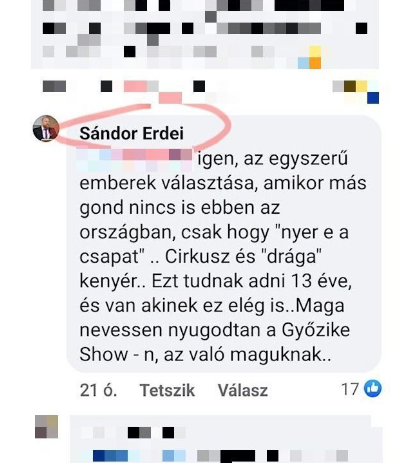Screen dimensions: 420x463
Task: Reply to the comment via Válasz
Action: 243,390
